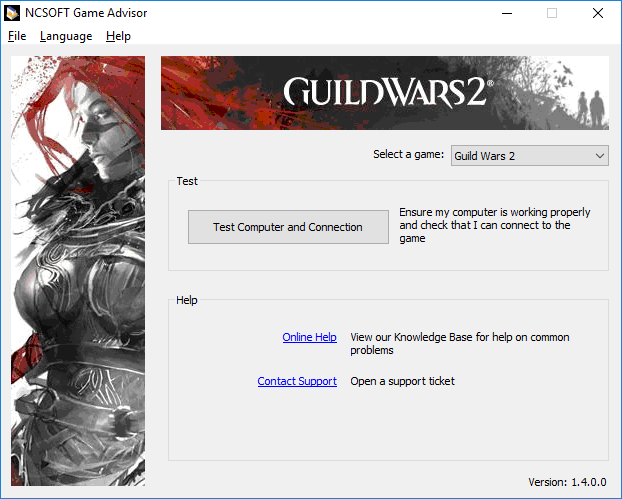Click the red-haired character artwork
The width and height of the screenshot is (622, 499).
pos(78,271)
